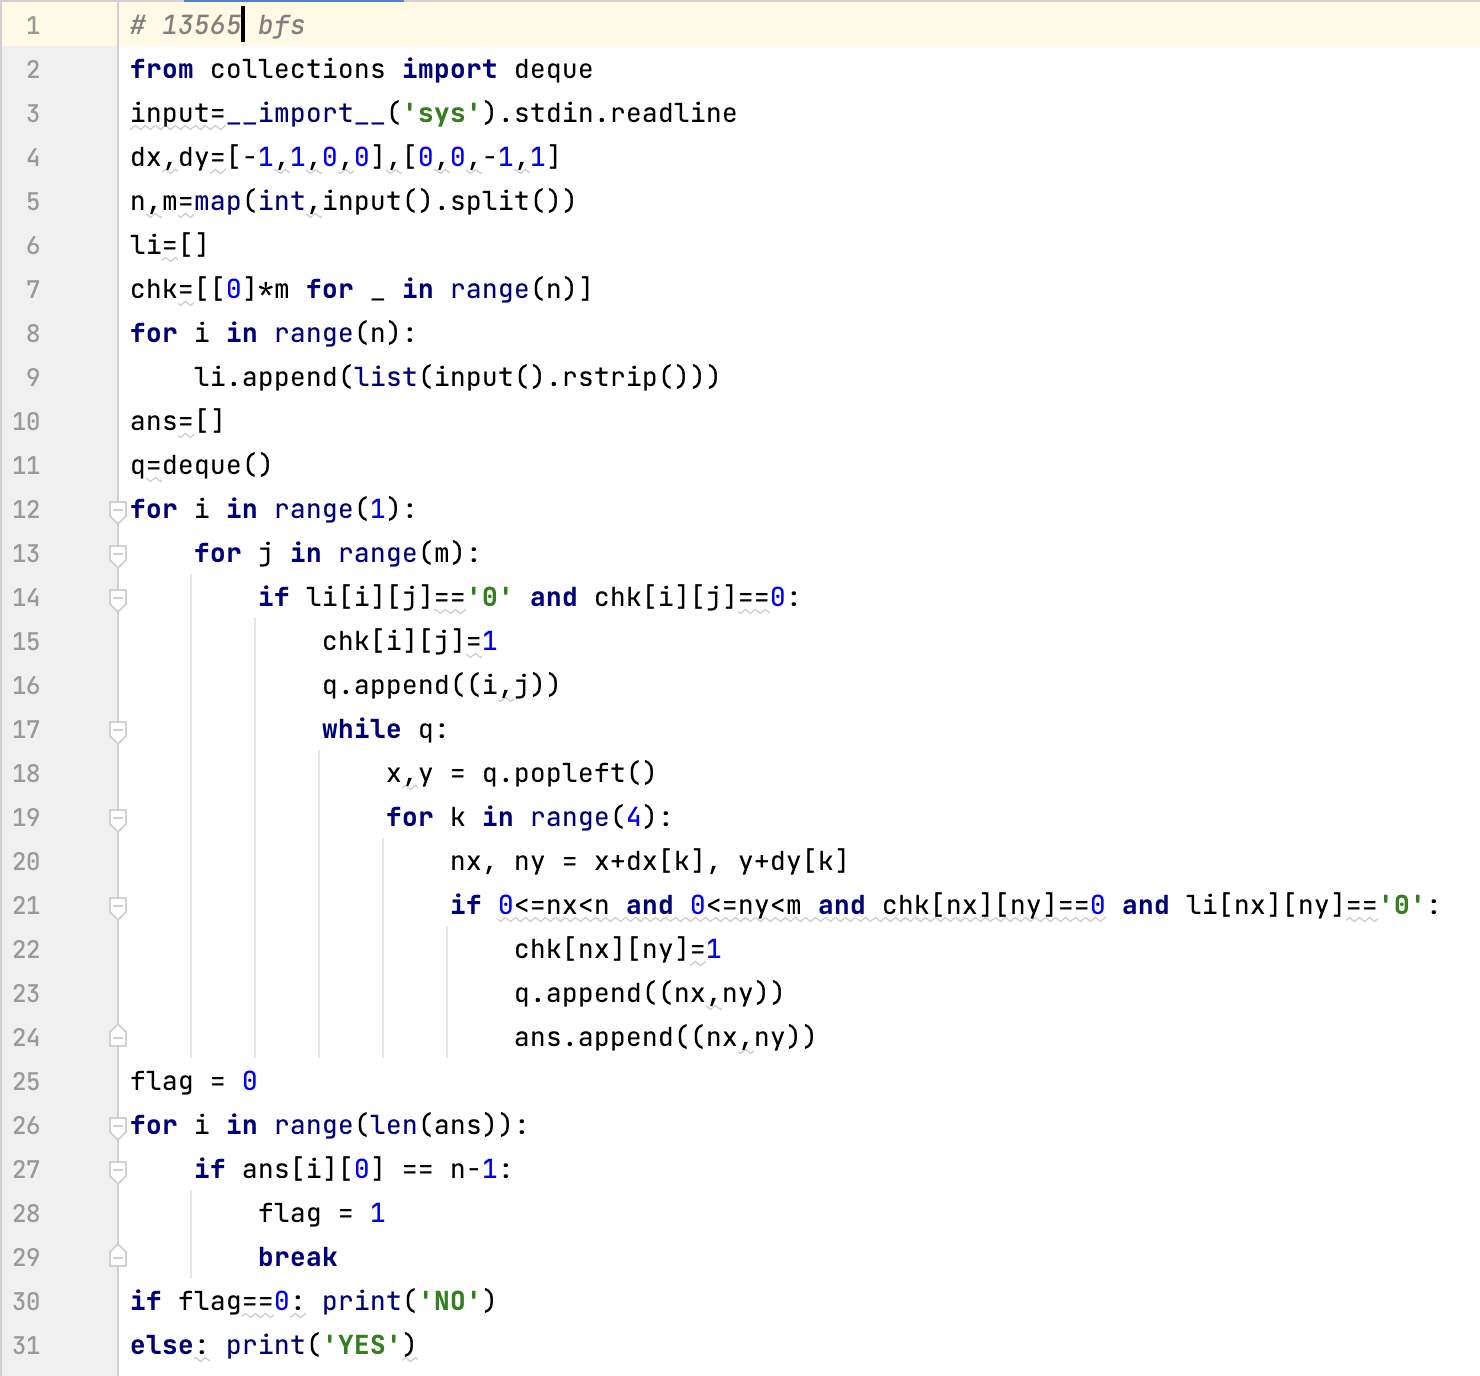Click 'li=[]' on line 6
The image size is (1480, 1376).
point(169,245)
